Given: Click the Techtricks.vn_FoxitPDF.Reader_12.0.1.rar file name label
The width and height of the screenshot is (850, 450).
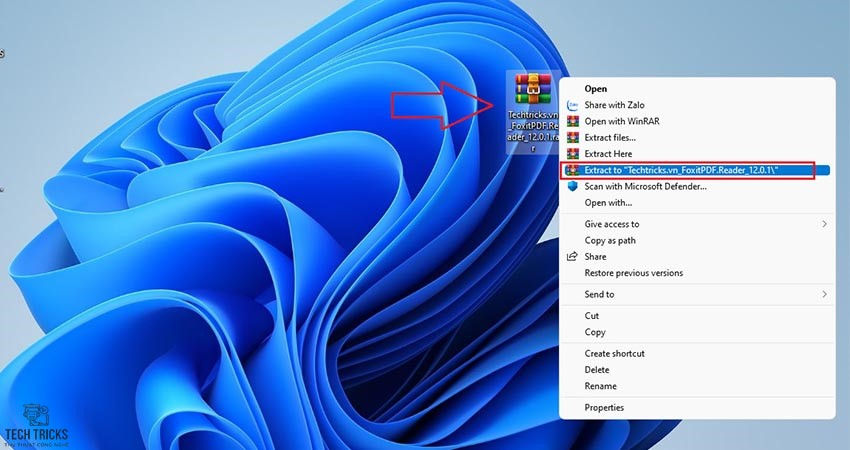Looking at the screenshot, I should coord(533,131).
